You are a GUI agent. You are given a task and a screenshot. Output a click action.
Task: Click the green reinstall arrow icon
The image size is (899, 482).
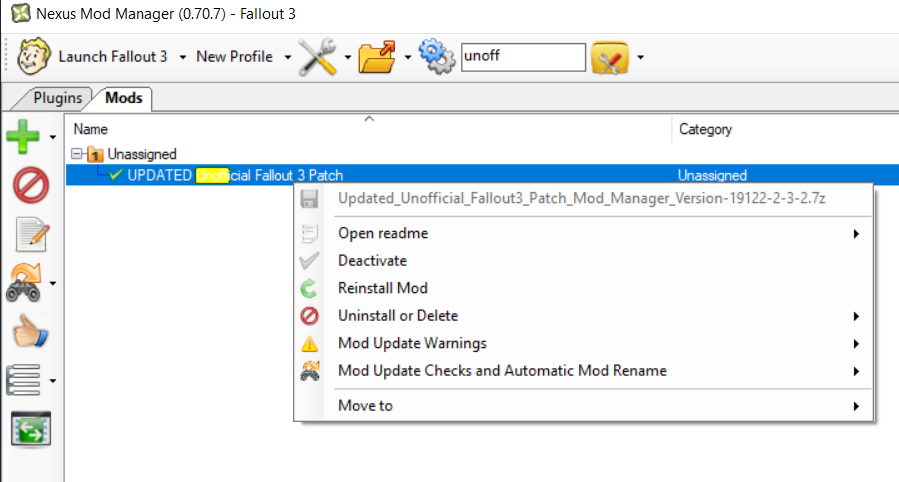pos(309,288)
